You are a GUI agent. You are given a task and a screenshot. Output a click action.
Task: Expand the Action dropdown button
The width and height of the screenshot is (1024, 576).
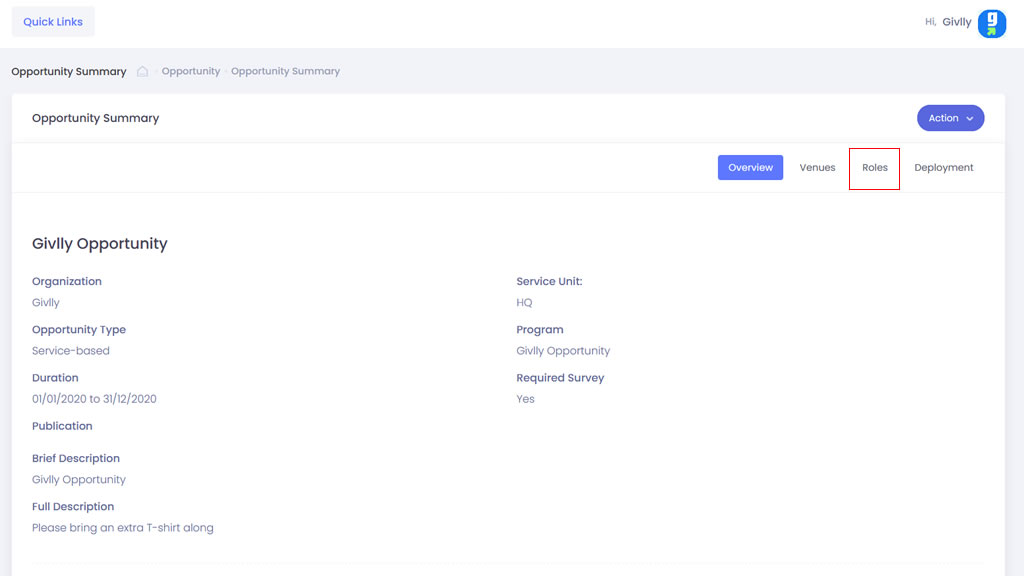(950, 118)
